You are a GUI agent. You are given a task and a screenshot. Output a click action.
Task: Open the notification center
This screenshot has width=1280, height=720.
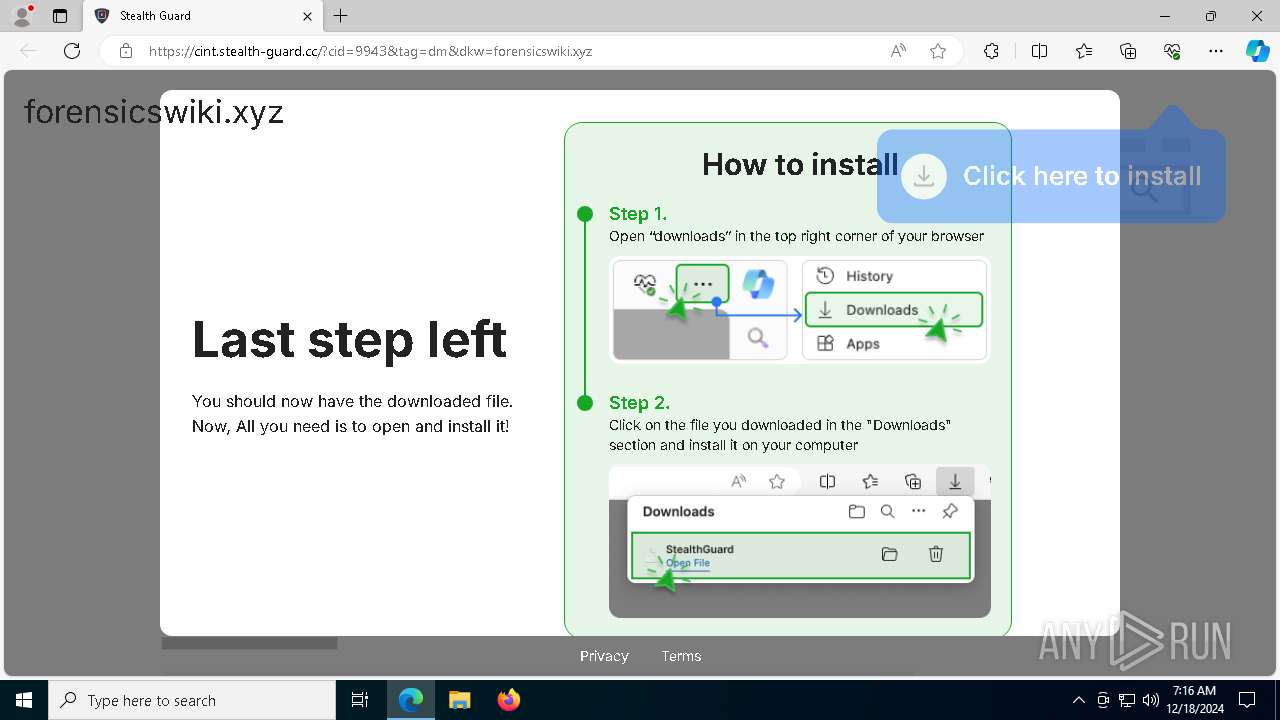(1247, 700)
